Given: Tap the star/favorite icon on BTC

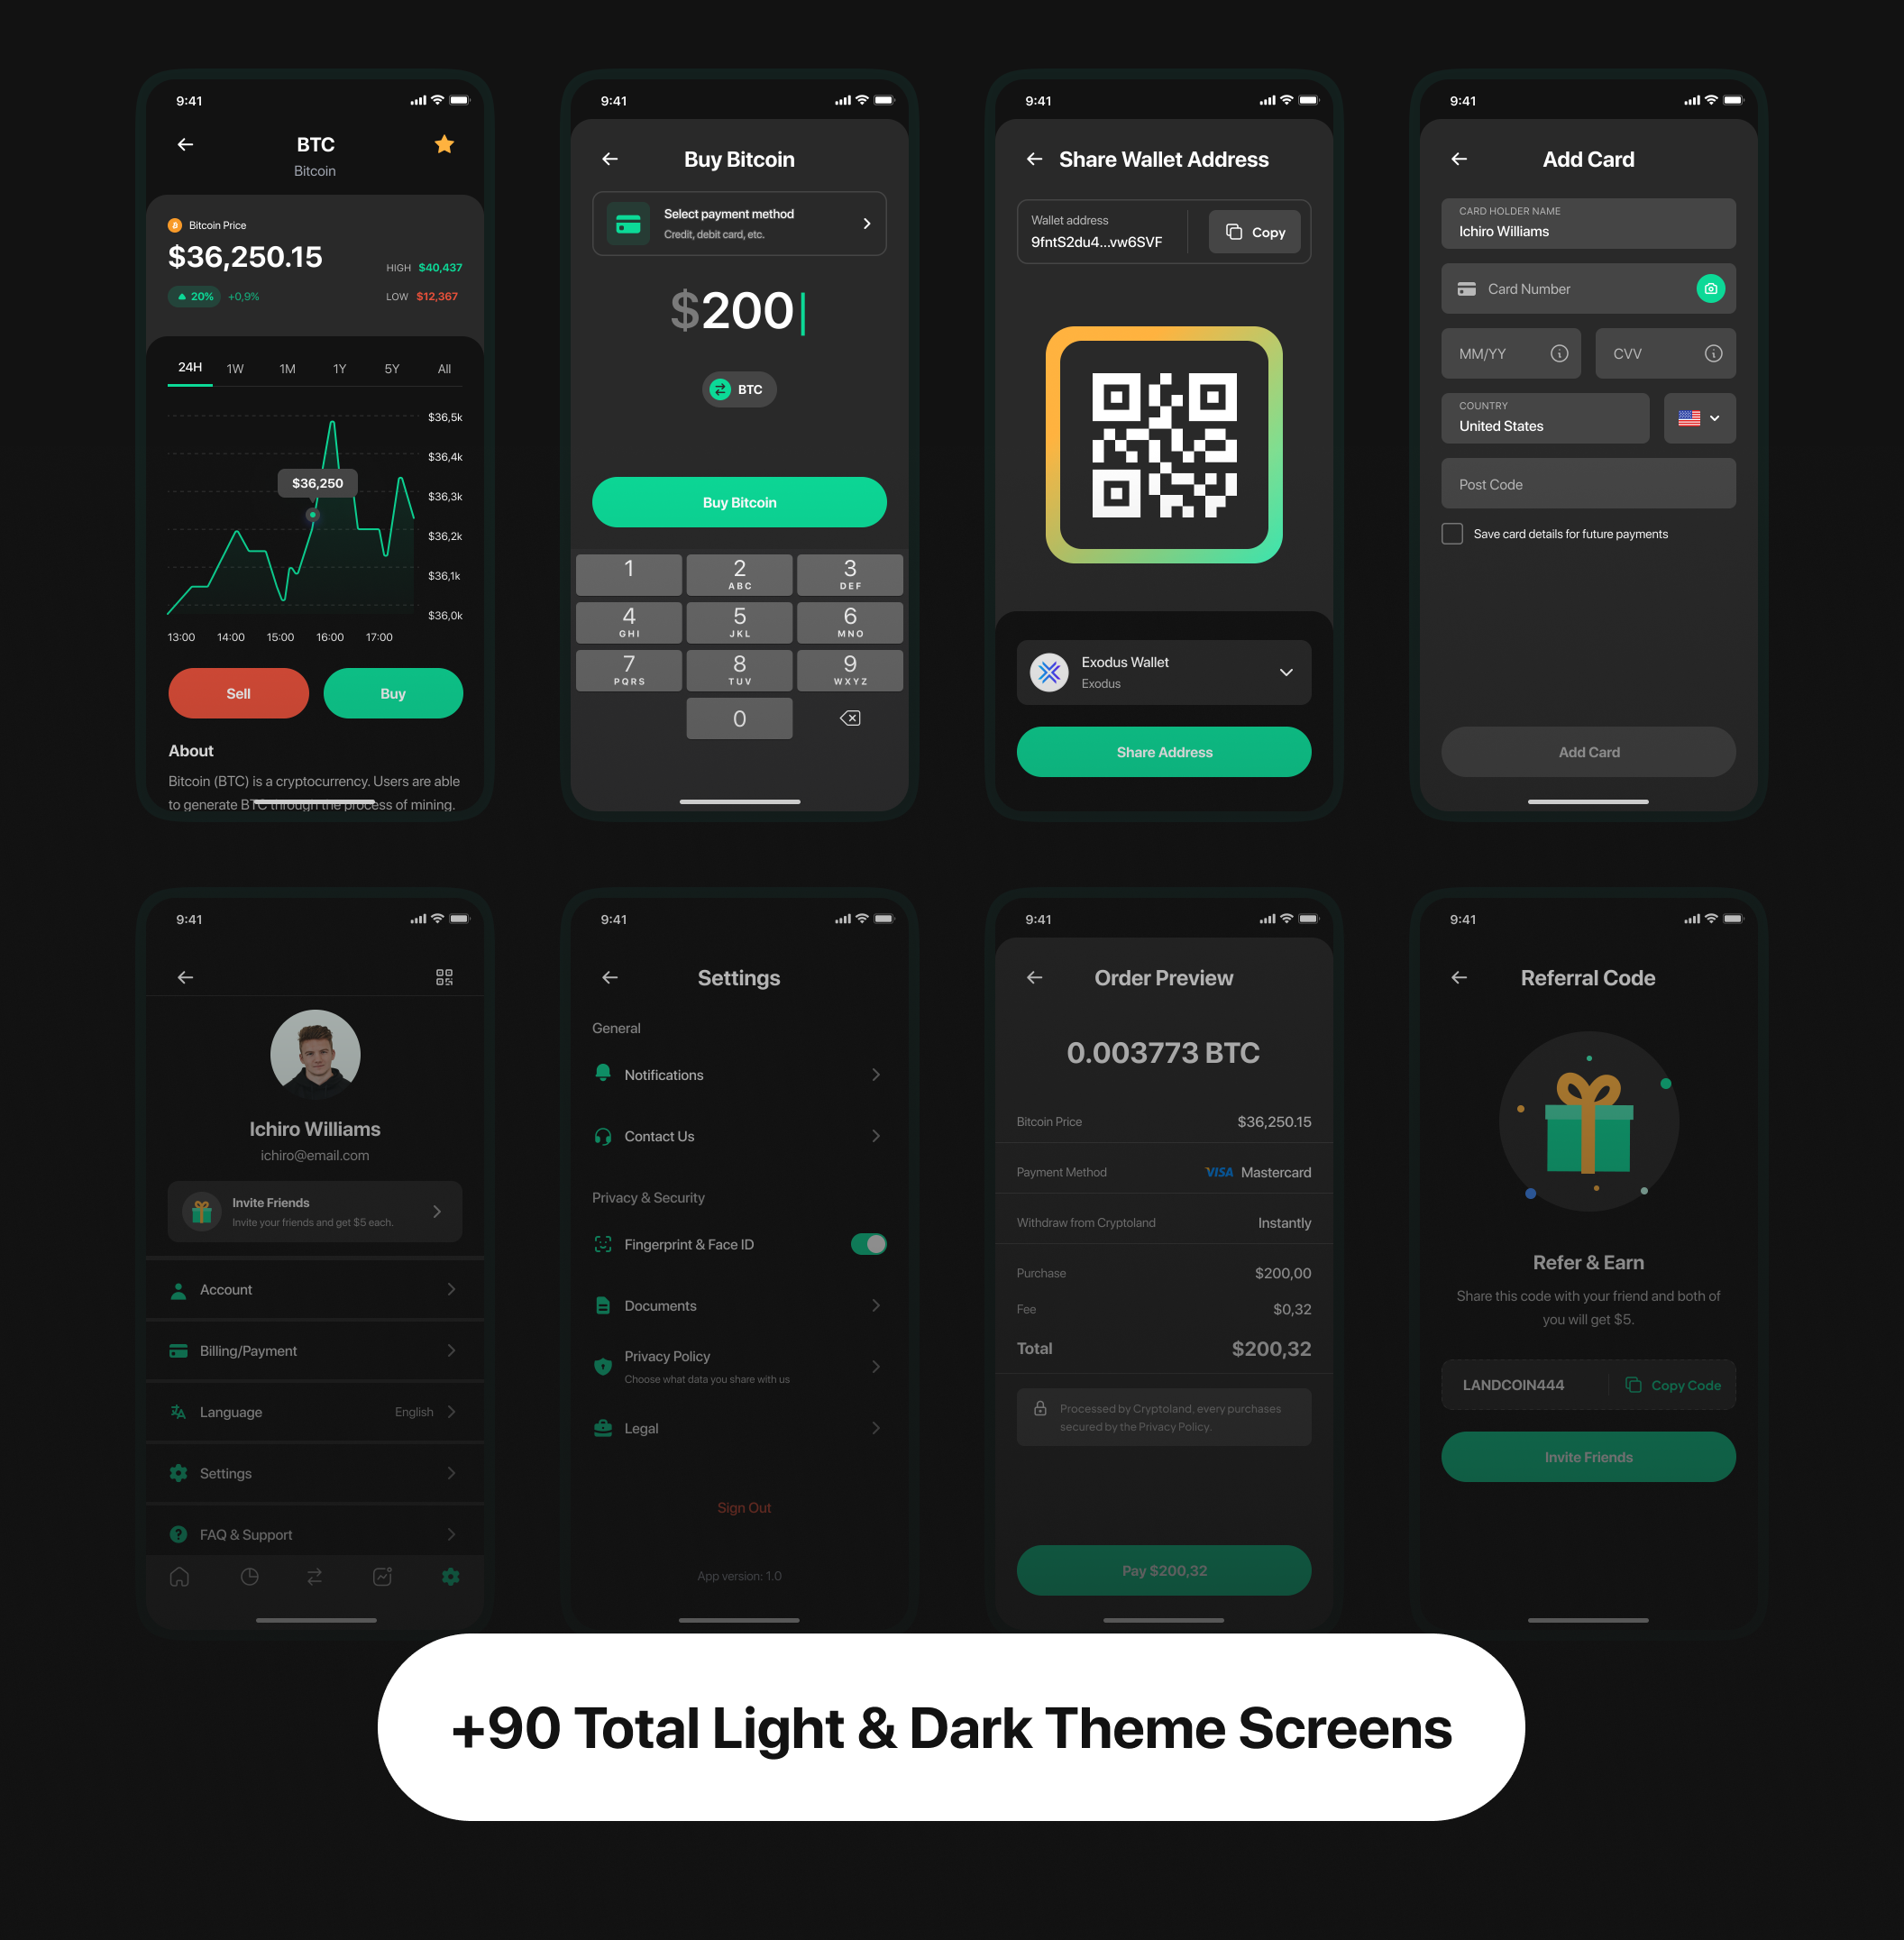Looking at the screenshot, I should pos(452,146).
